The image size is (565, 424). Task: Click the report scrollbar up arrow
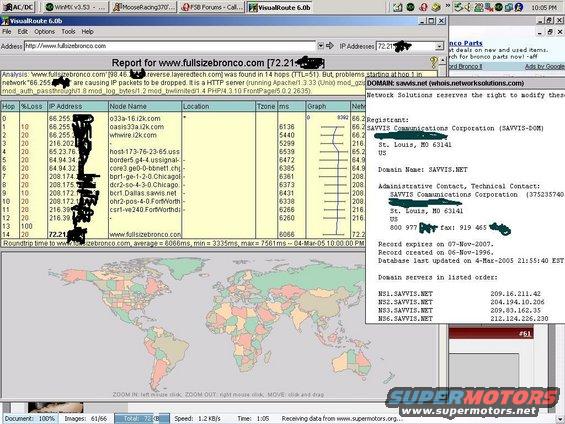click(443, 60)
